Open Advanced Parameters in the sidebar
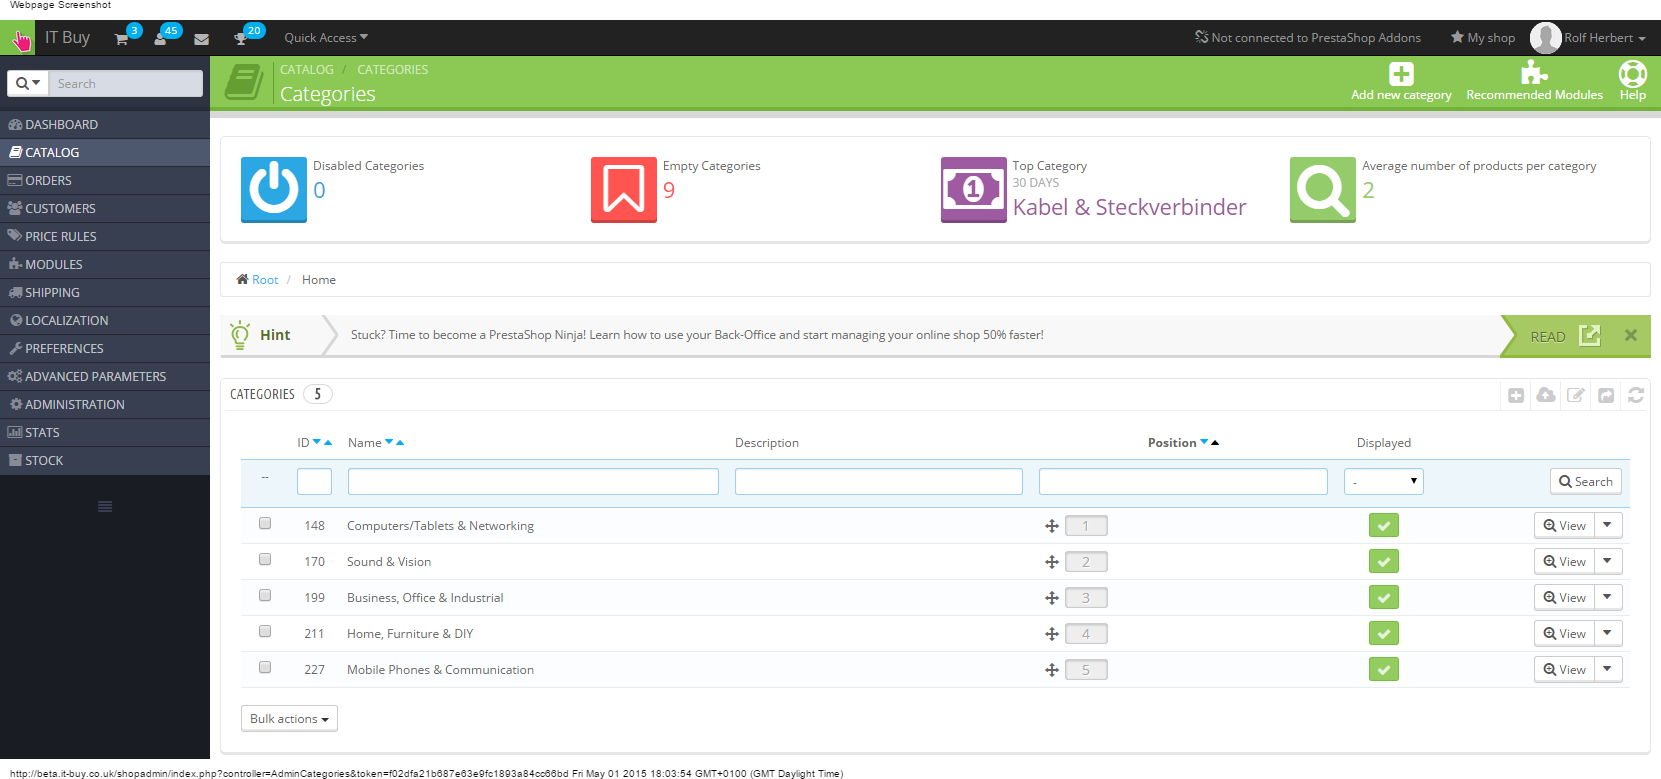 [105, 377]
